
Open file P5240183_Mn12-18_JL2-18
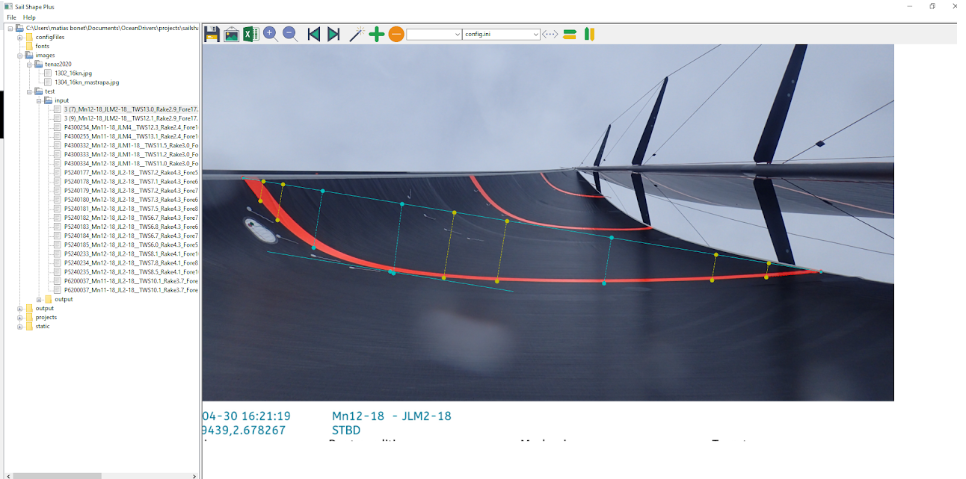(130, 227)
